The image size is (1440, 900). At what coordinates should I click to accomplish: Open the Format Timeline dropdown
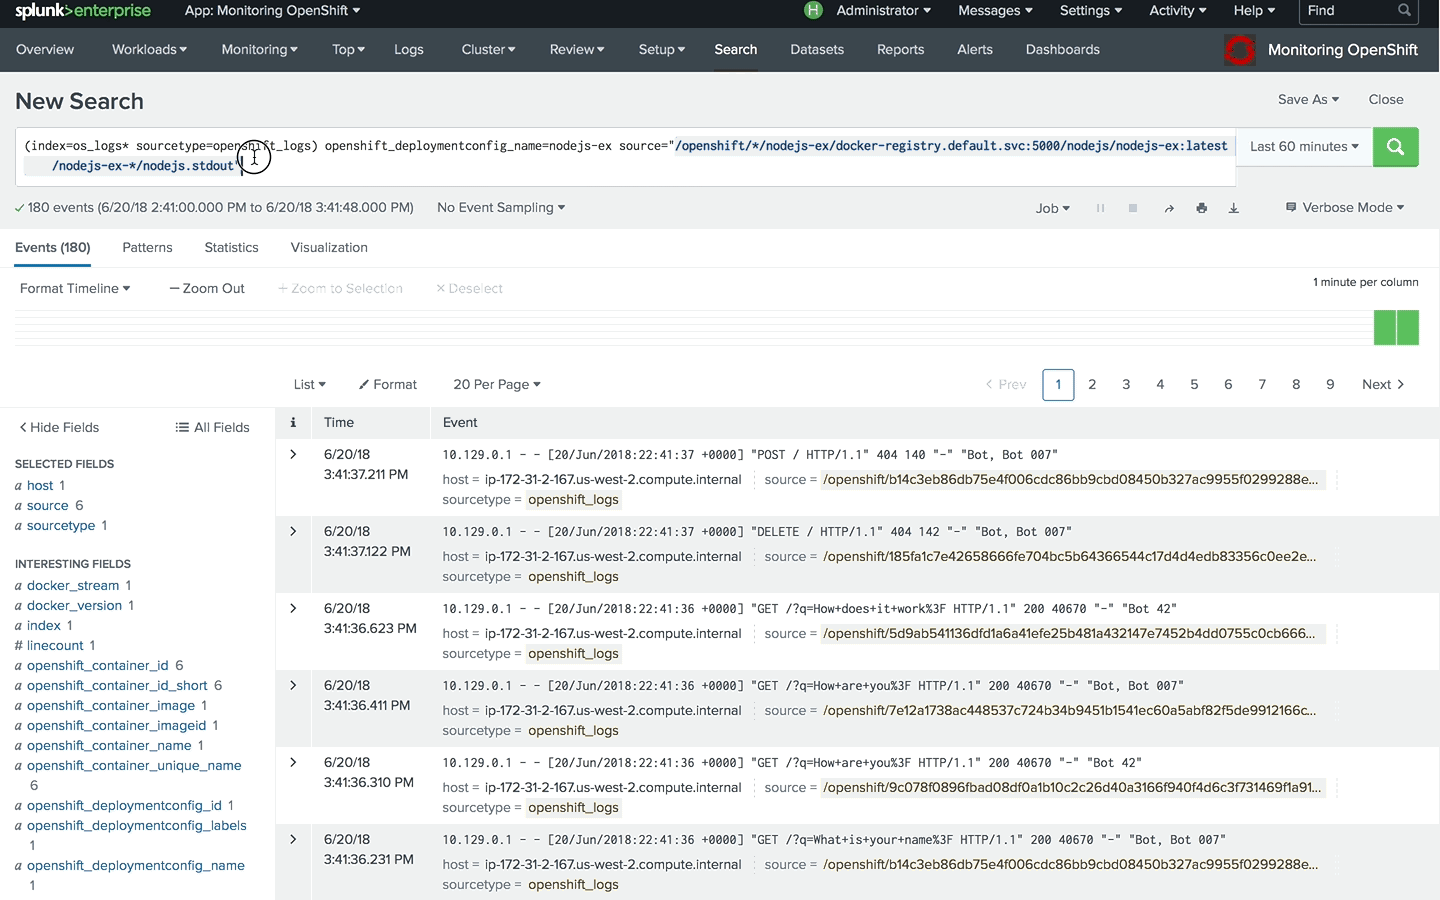(x=75, y=288)
